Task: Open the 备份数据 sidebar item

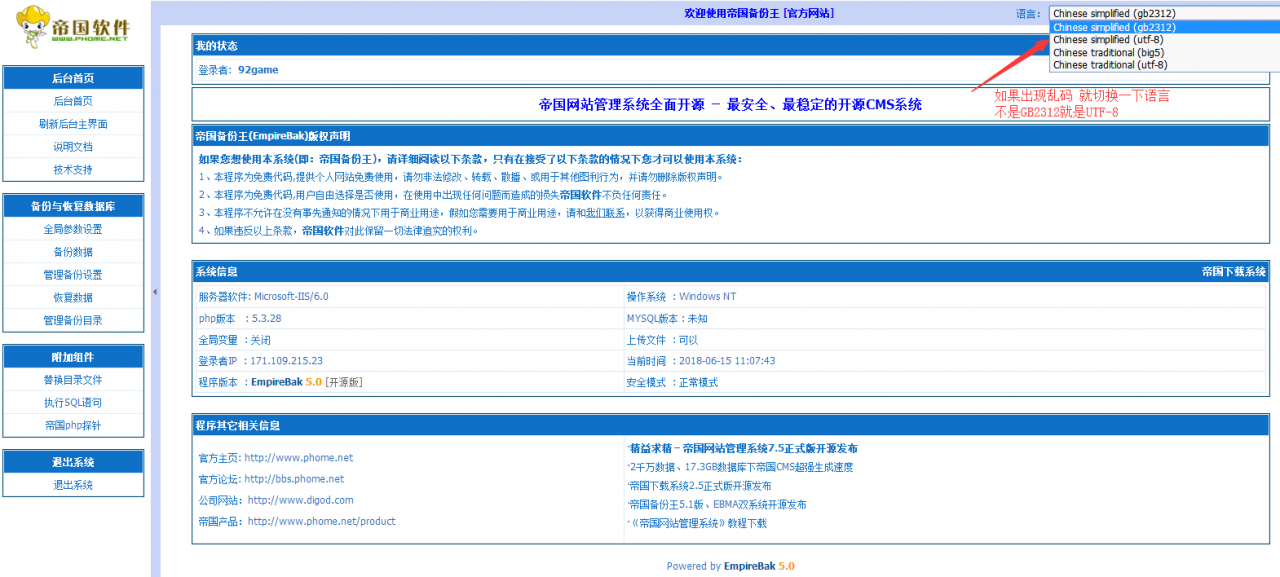Action: point(73,252)
